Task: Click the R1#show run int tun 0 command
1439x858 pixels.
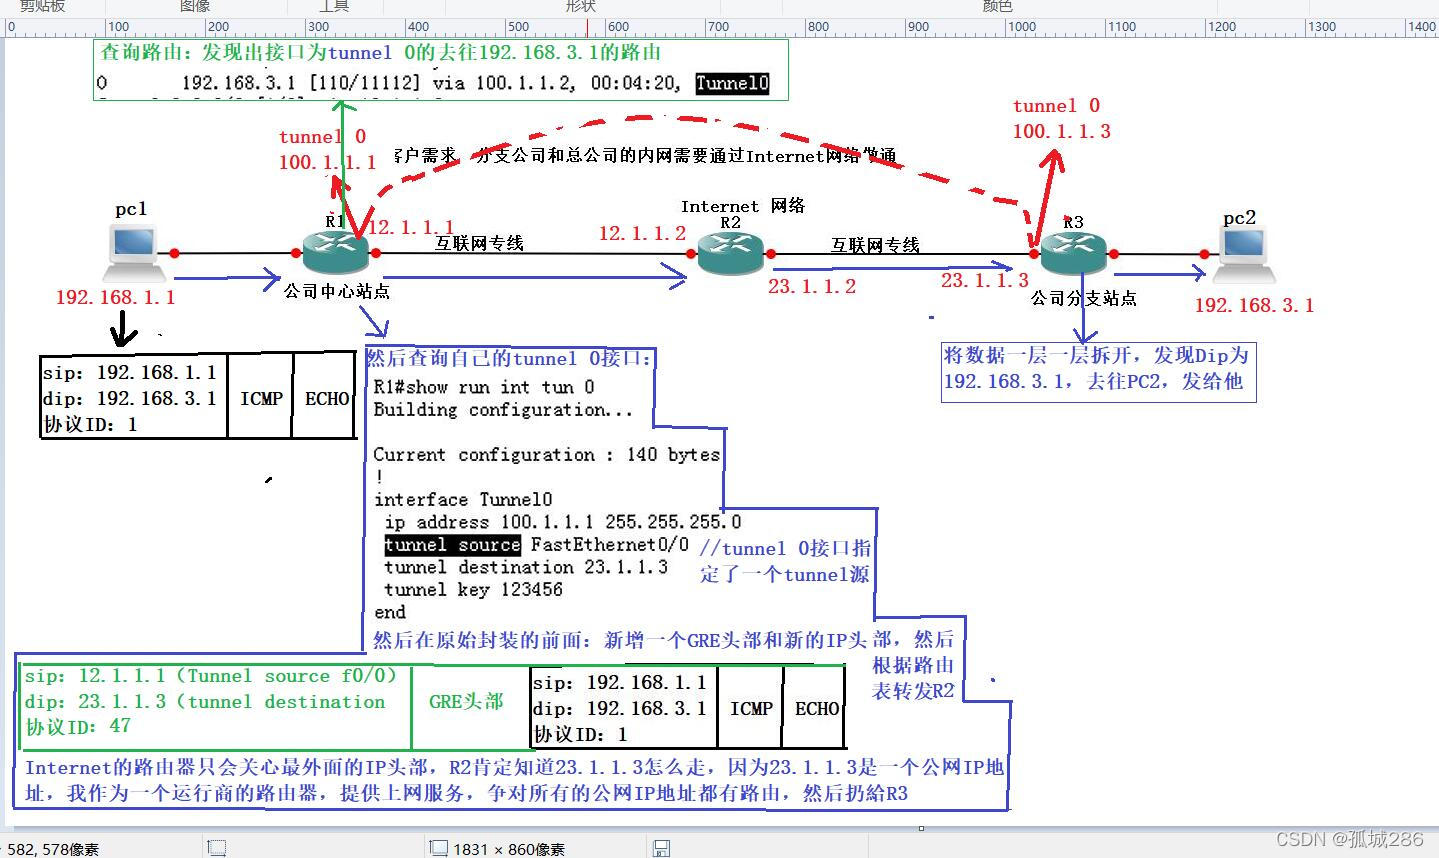Action: pyautogui.click(x=484, y=387)
